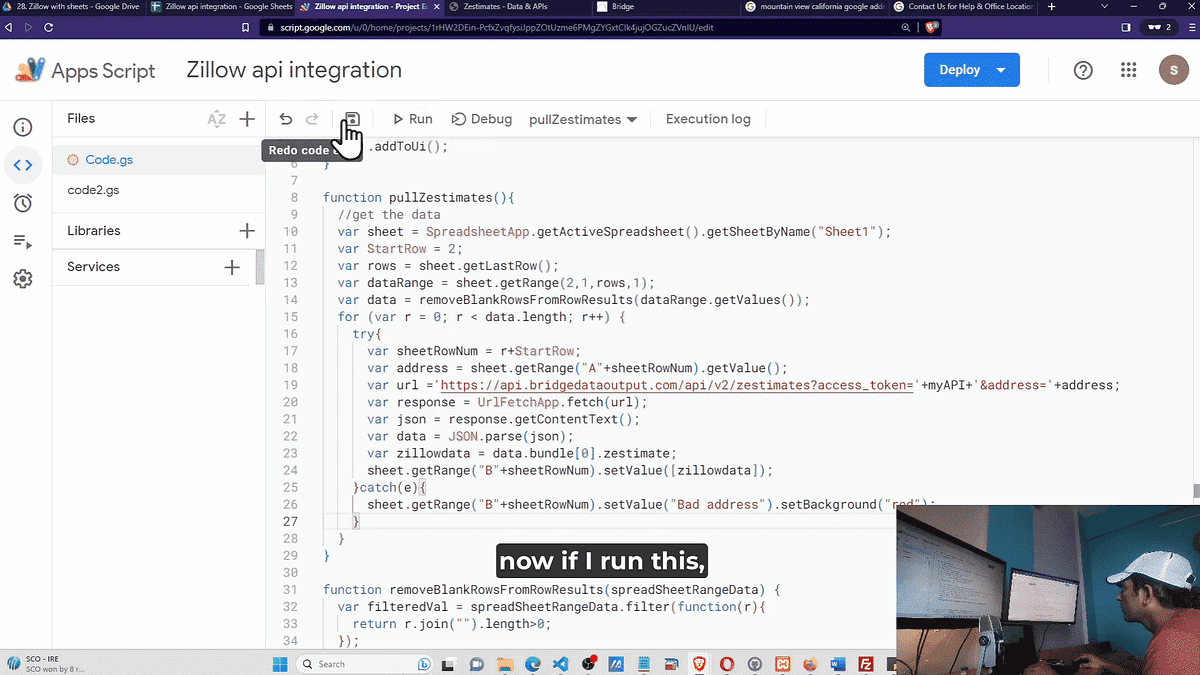Open the Google apps grid
This screenshot has height=675, width=1200.
pos(1129,70)
